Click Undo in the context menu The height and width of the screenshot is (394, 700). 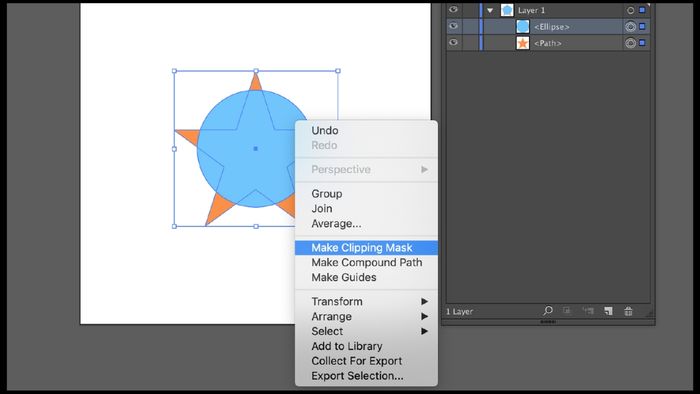tap(366, 130)
